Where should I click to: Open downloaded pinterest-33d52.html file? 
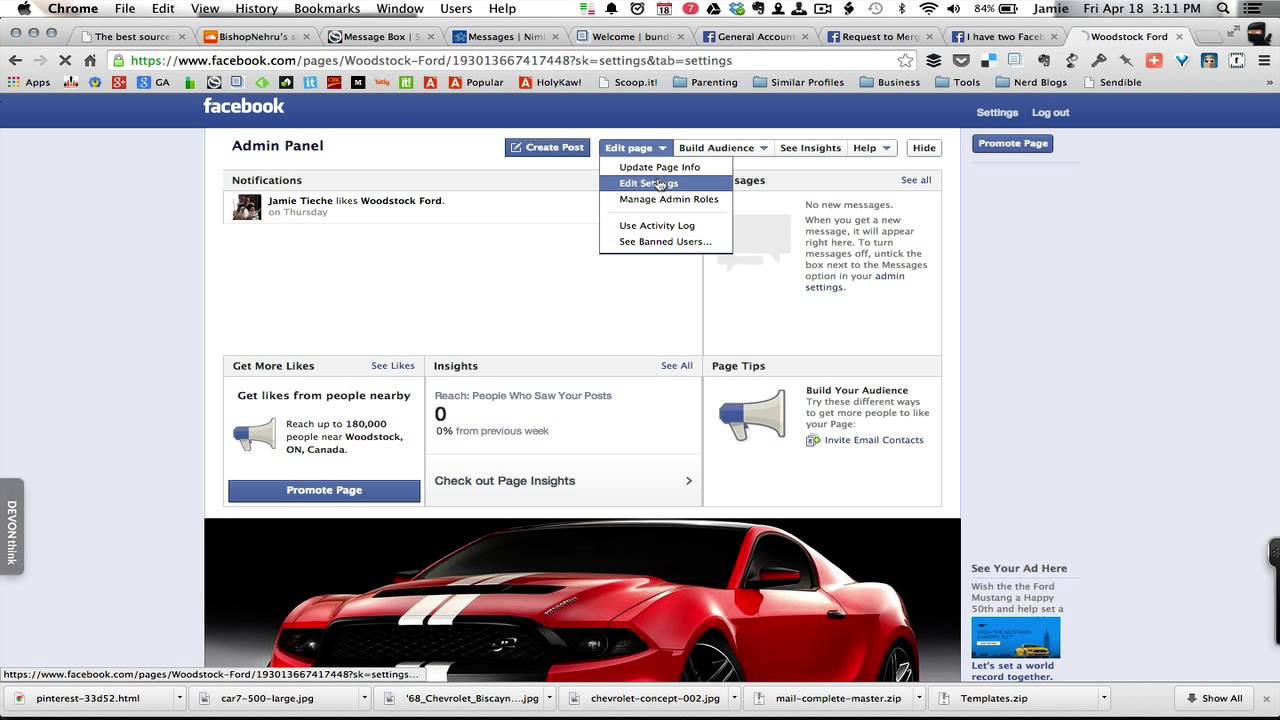pyautogui.click(x=87, y=698)
